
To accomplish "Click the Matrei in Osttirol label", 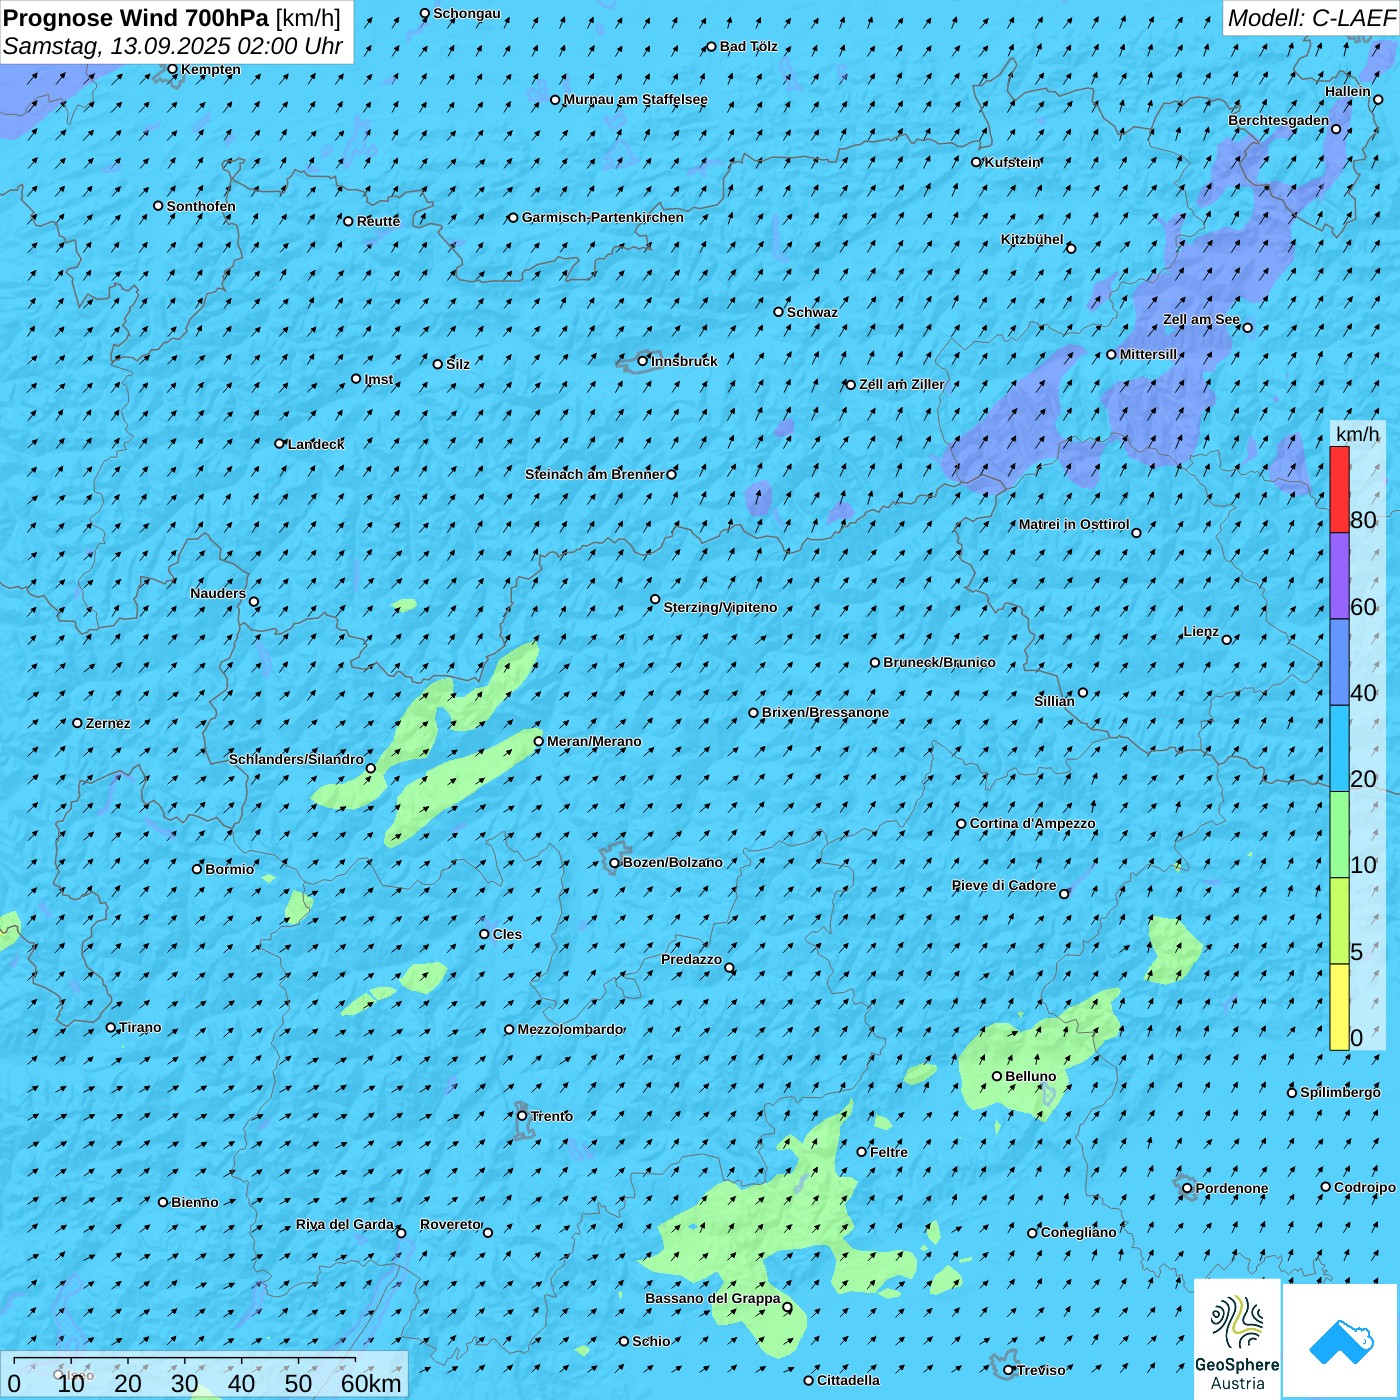I will click(x=1074, y=524).
